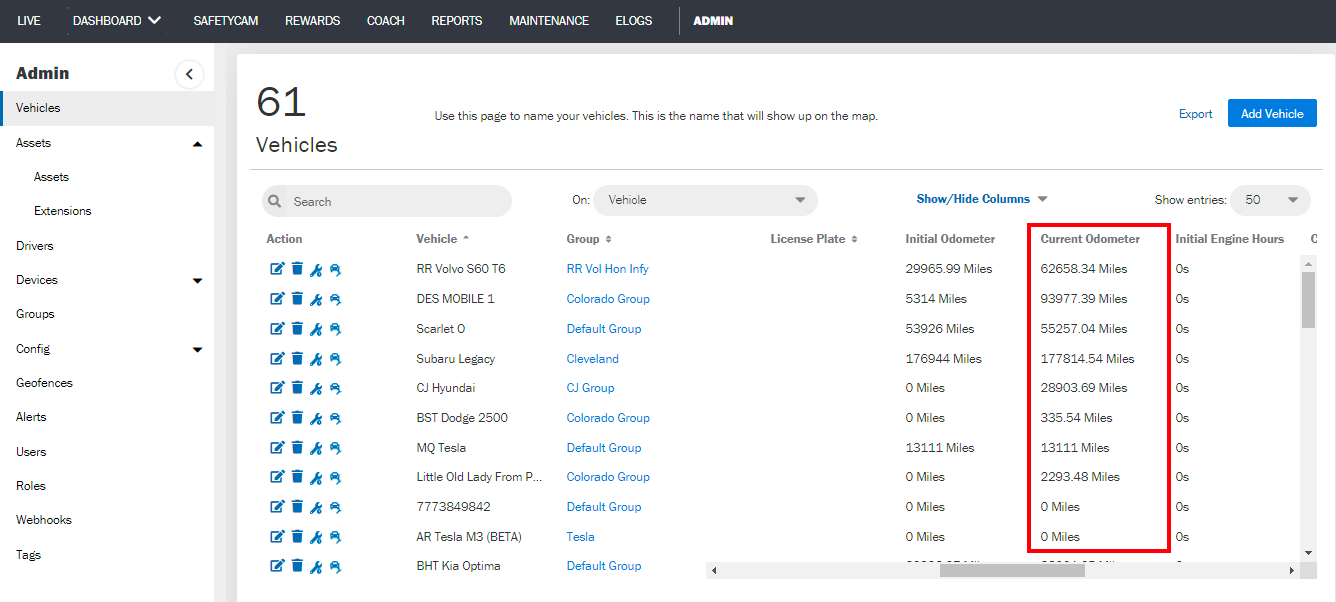The width and height of the screenshot is (1336, 602).
Task: Open the Show/Hide Columns dropdown
Action: 982,199
